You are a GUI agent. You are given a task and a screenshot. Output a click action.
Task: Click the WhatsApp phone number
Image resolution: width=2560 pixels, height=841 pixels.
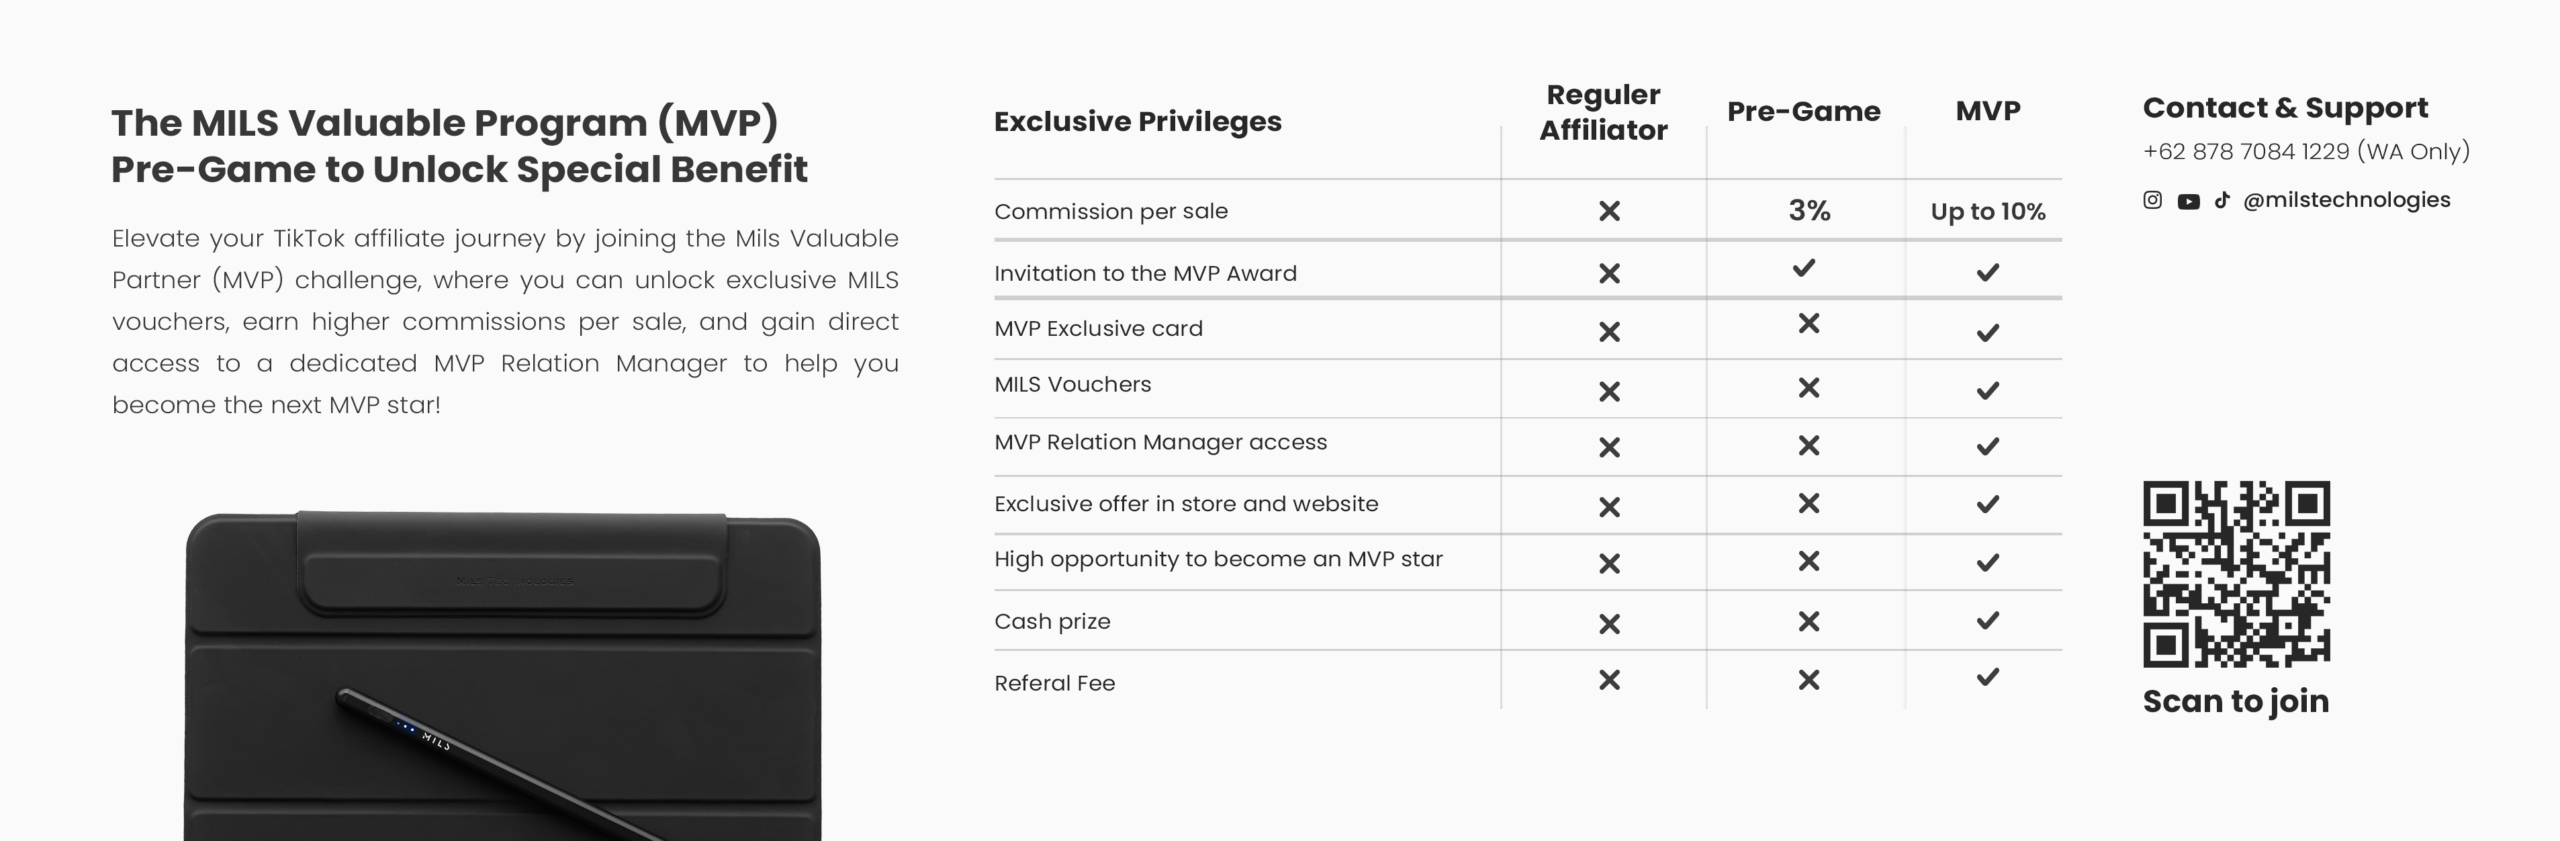pyautogui.click(x=2306, y=152)
